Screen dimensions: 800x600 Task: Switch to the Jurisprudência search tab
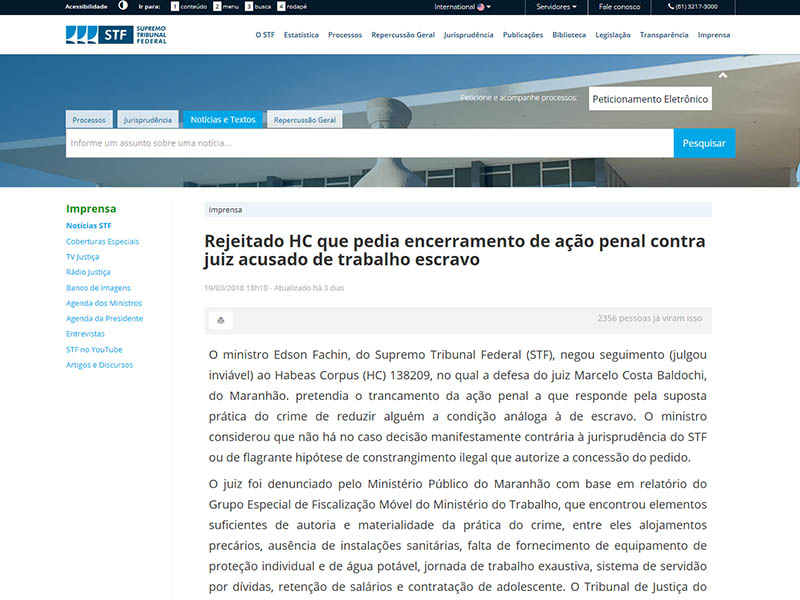point(148,119)
